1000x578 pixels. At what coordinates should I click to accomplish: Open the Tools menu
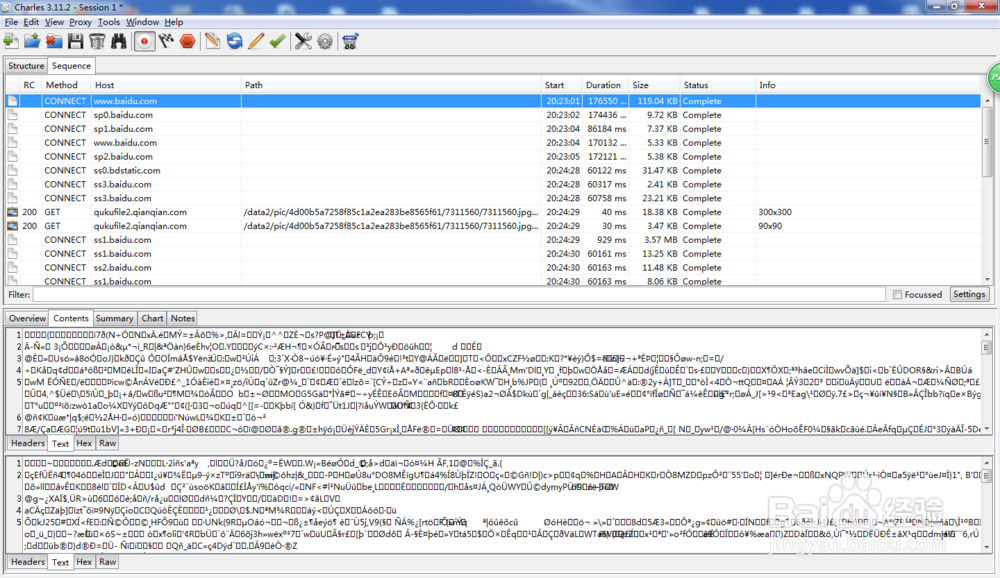(x=108, y=22)
